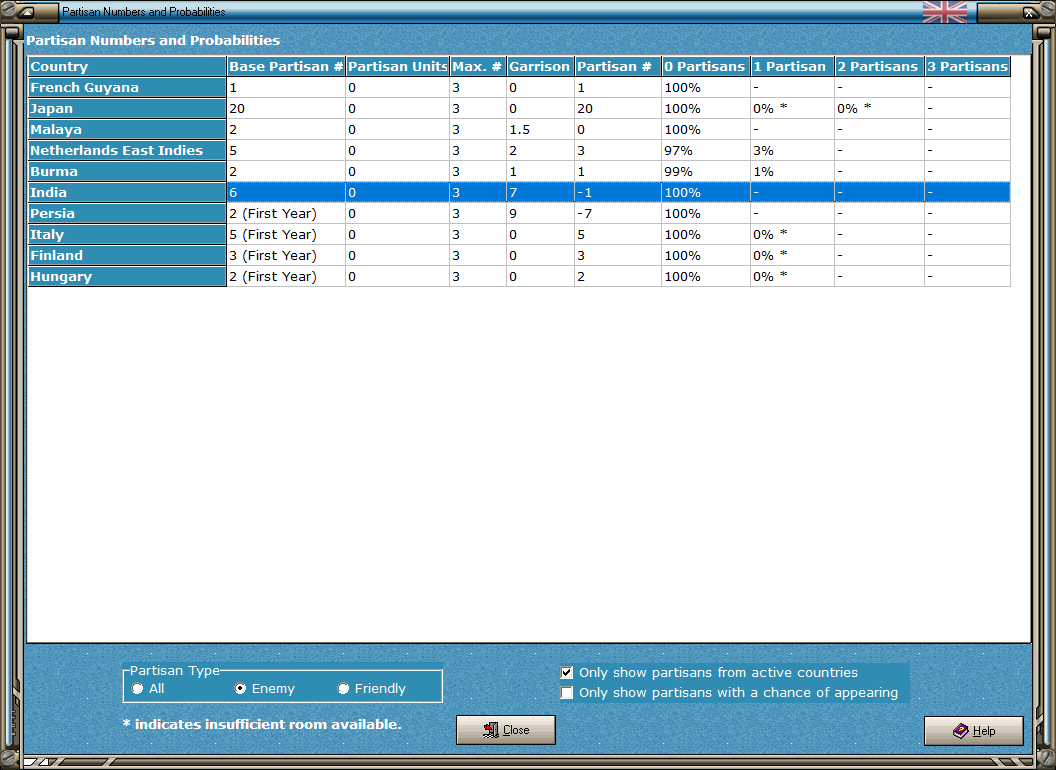Click the 3 Partisans column header
This screenshot has width=1056, height=770.
(x=968, y=66)
